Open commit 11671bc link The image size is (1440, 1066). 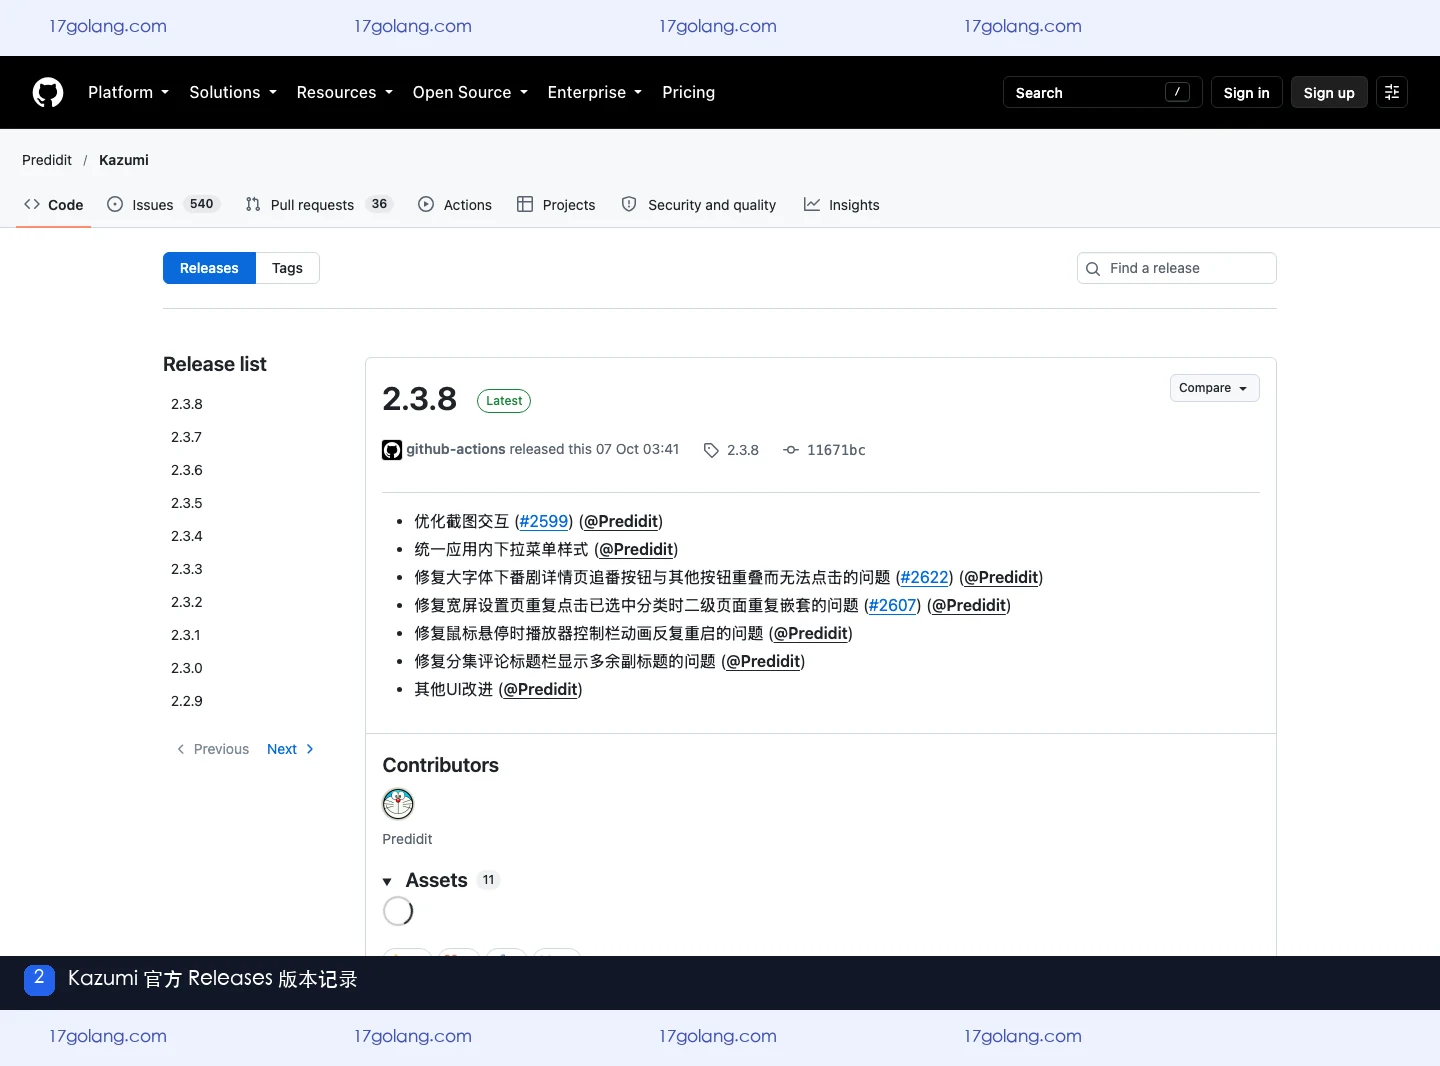pyautogui.click(x=836, y=450)
